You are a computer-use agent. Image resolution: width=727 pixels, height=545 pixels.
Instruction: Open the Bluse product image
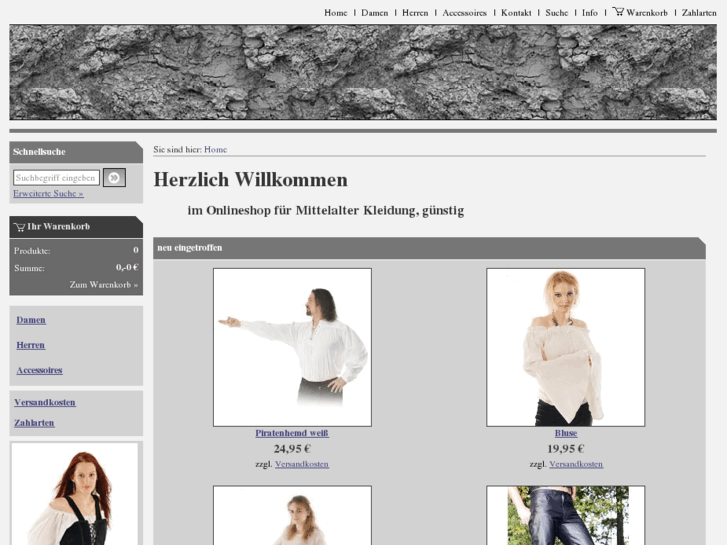tap(566, 347)
